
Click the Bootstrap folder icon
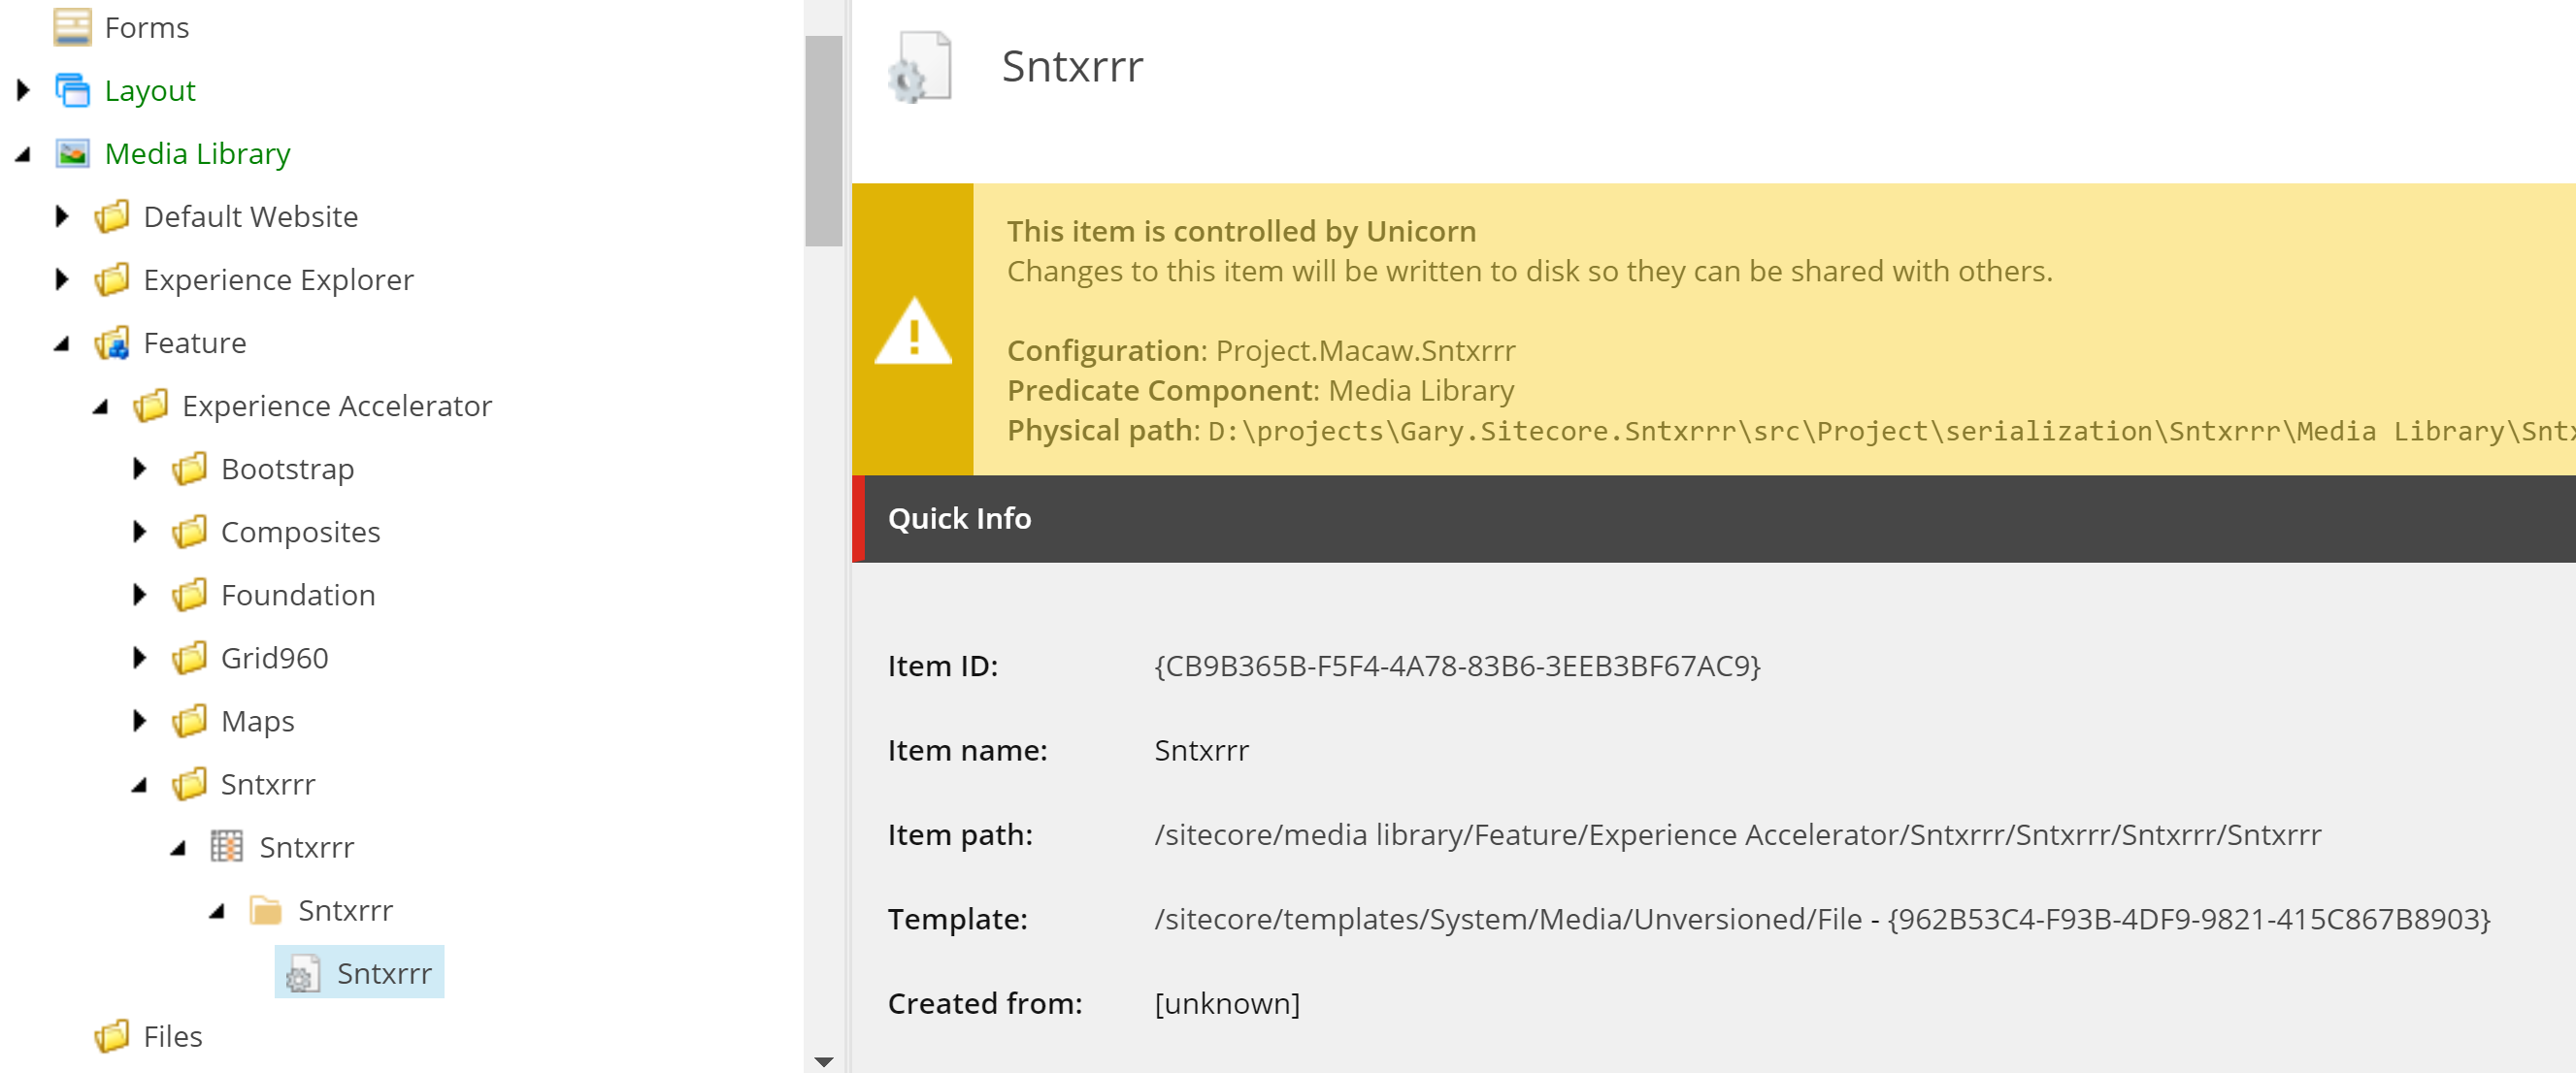click(190, 469)
